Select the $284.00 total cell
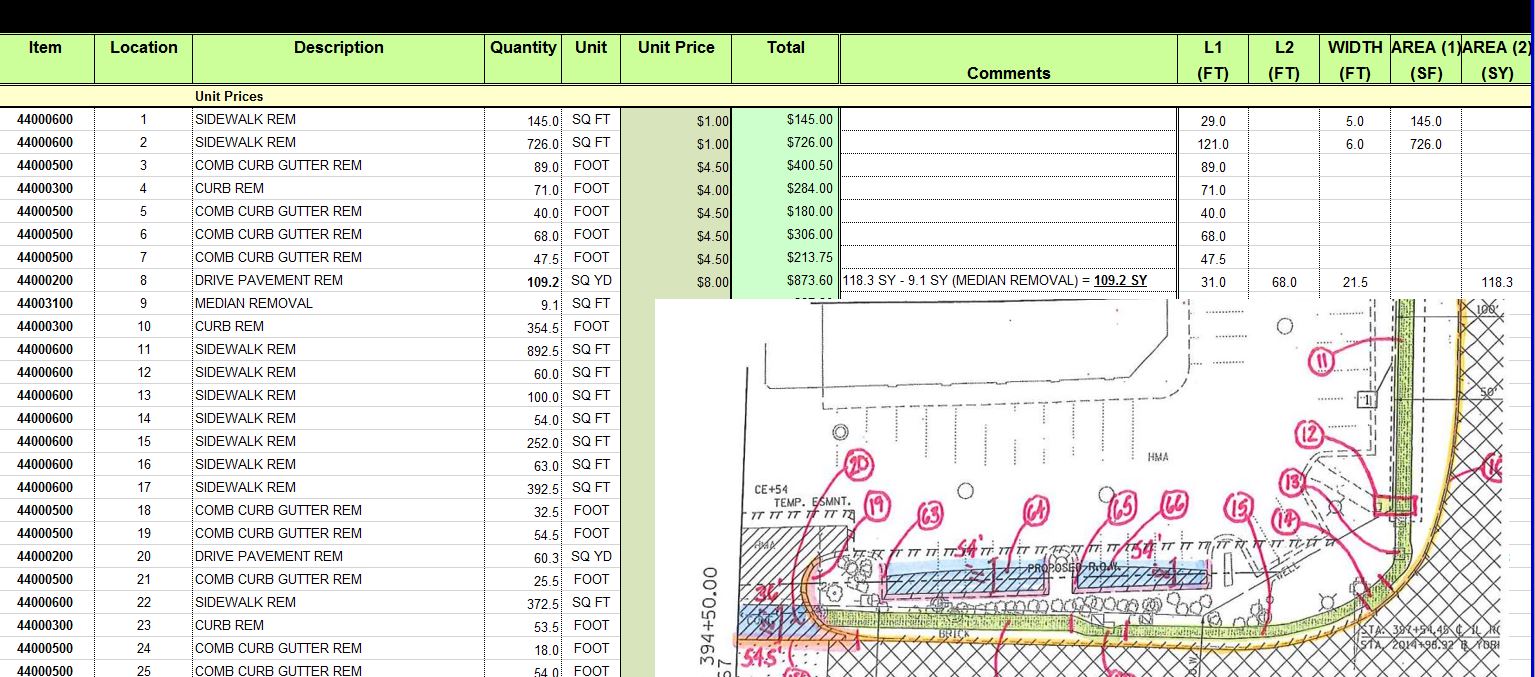The image size is (1535, 677). [x=785, y=188]
